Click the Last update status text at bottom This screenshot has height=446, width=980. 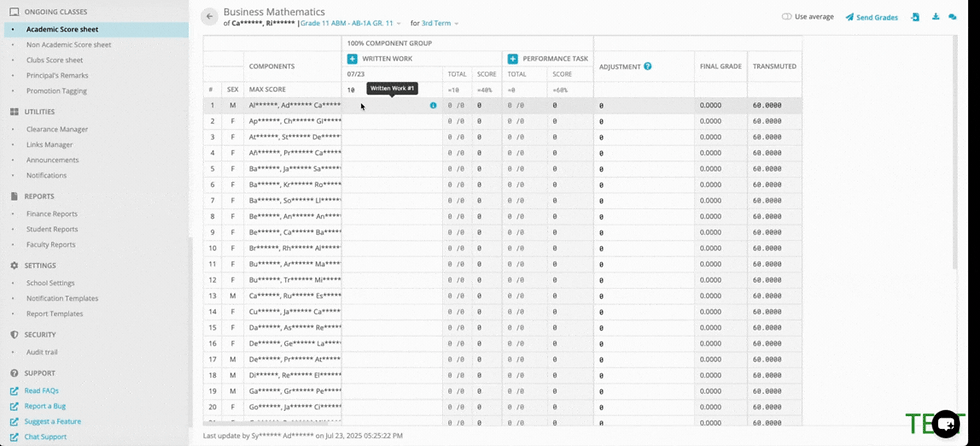302,435
